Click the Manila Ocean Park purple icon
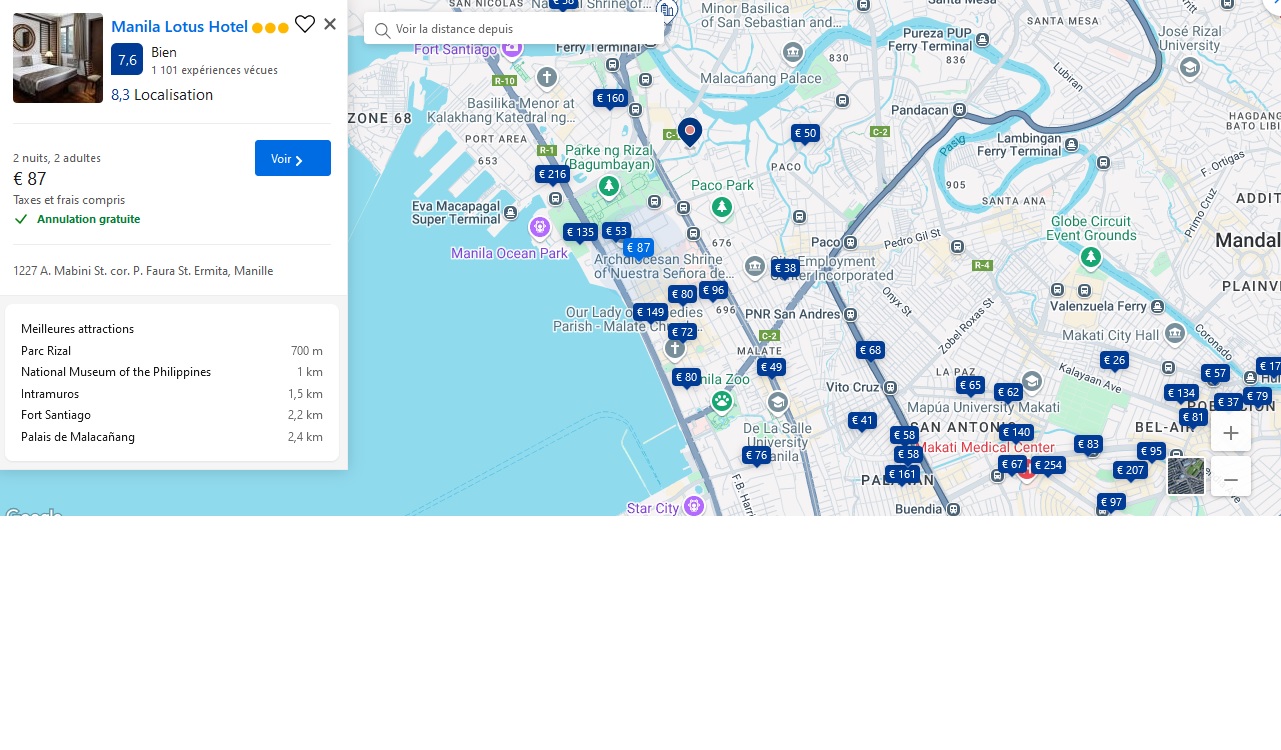Image resolution: width=1281 pixels, height=750 pixels. point(540,228)
